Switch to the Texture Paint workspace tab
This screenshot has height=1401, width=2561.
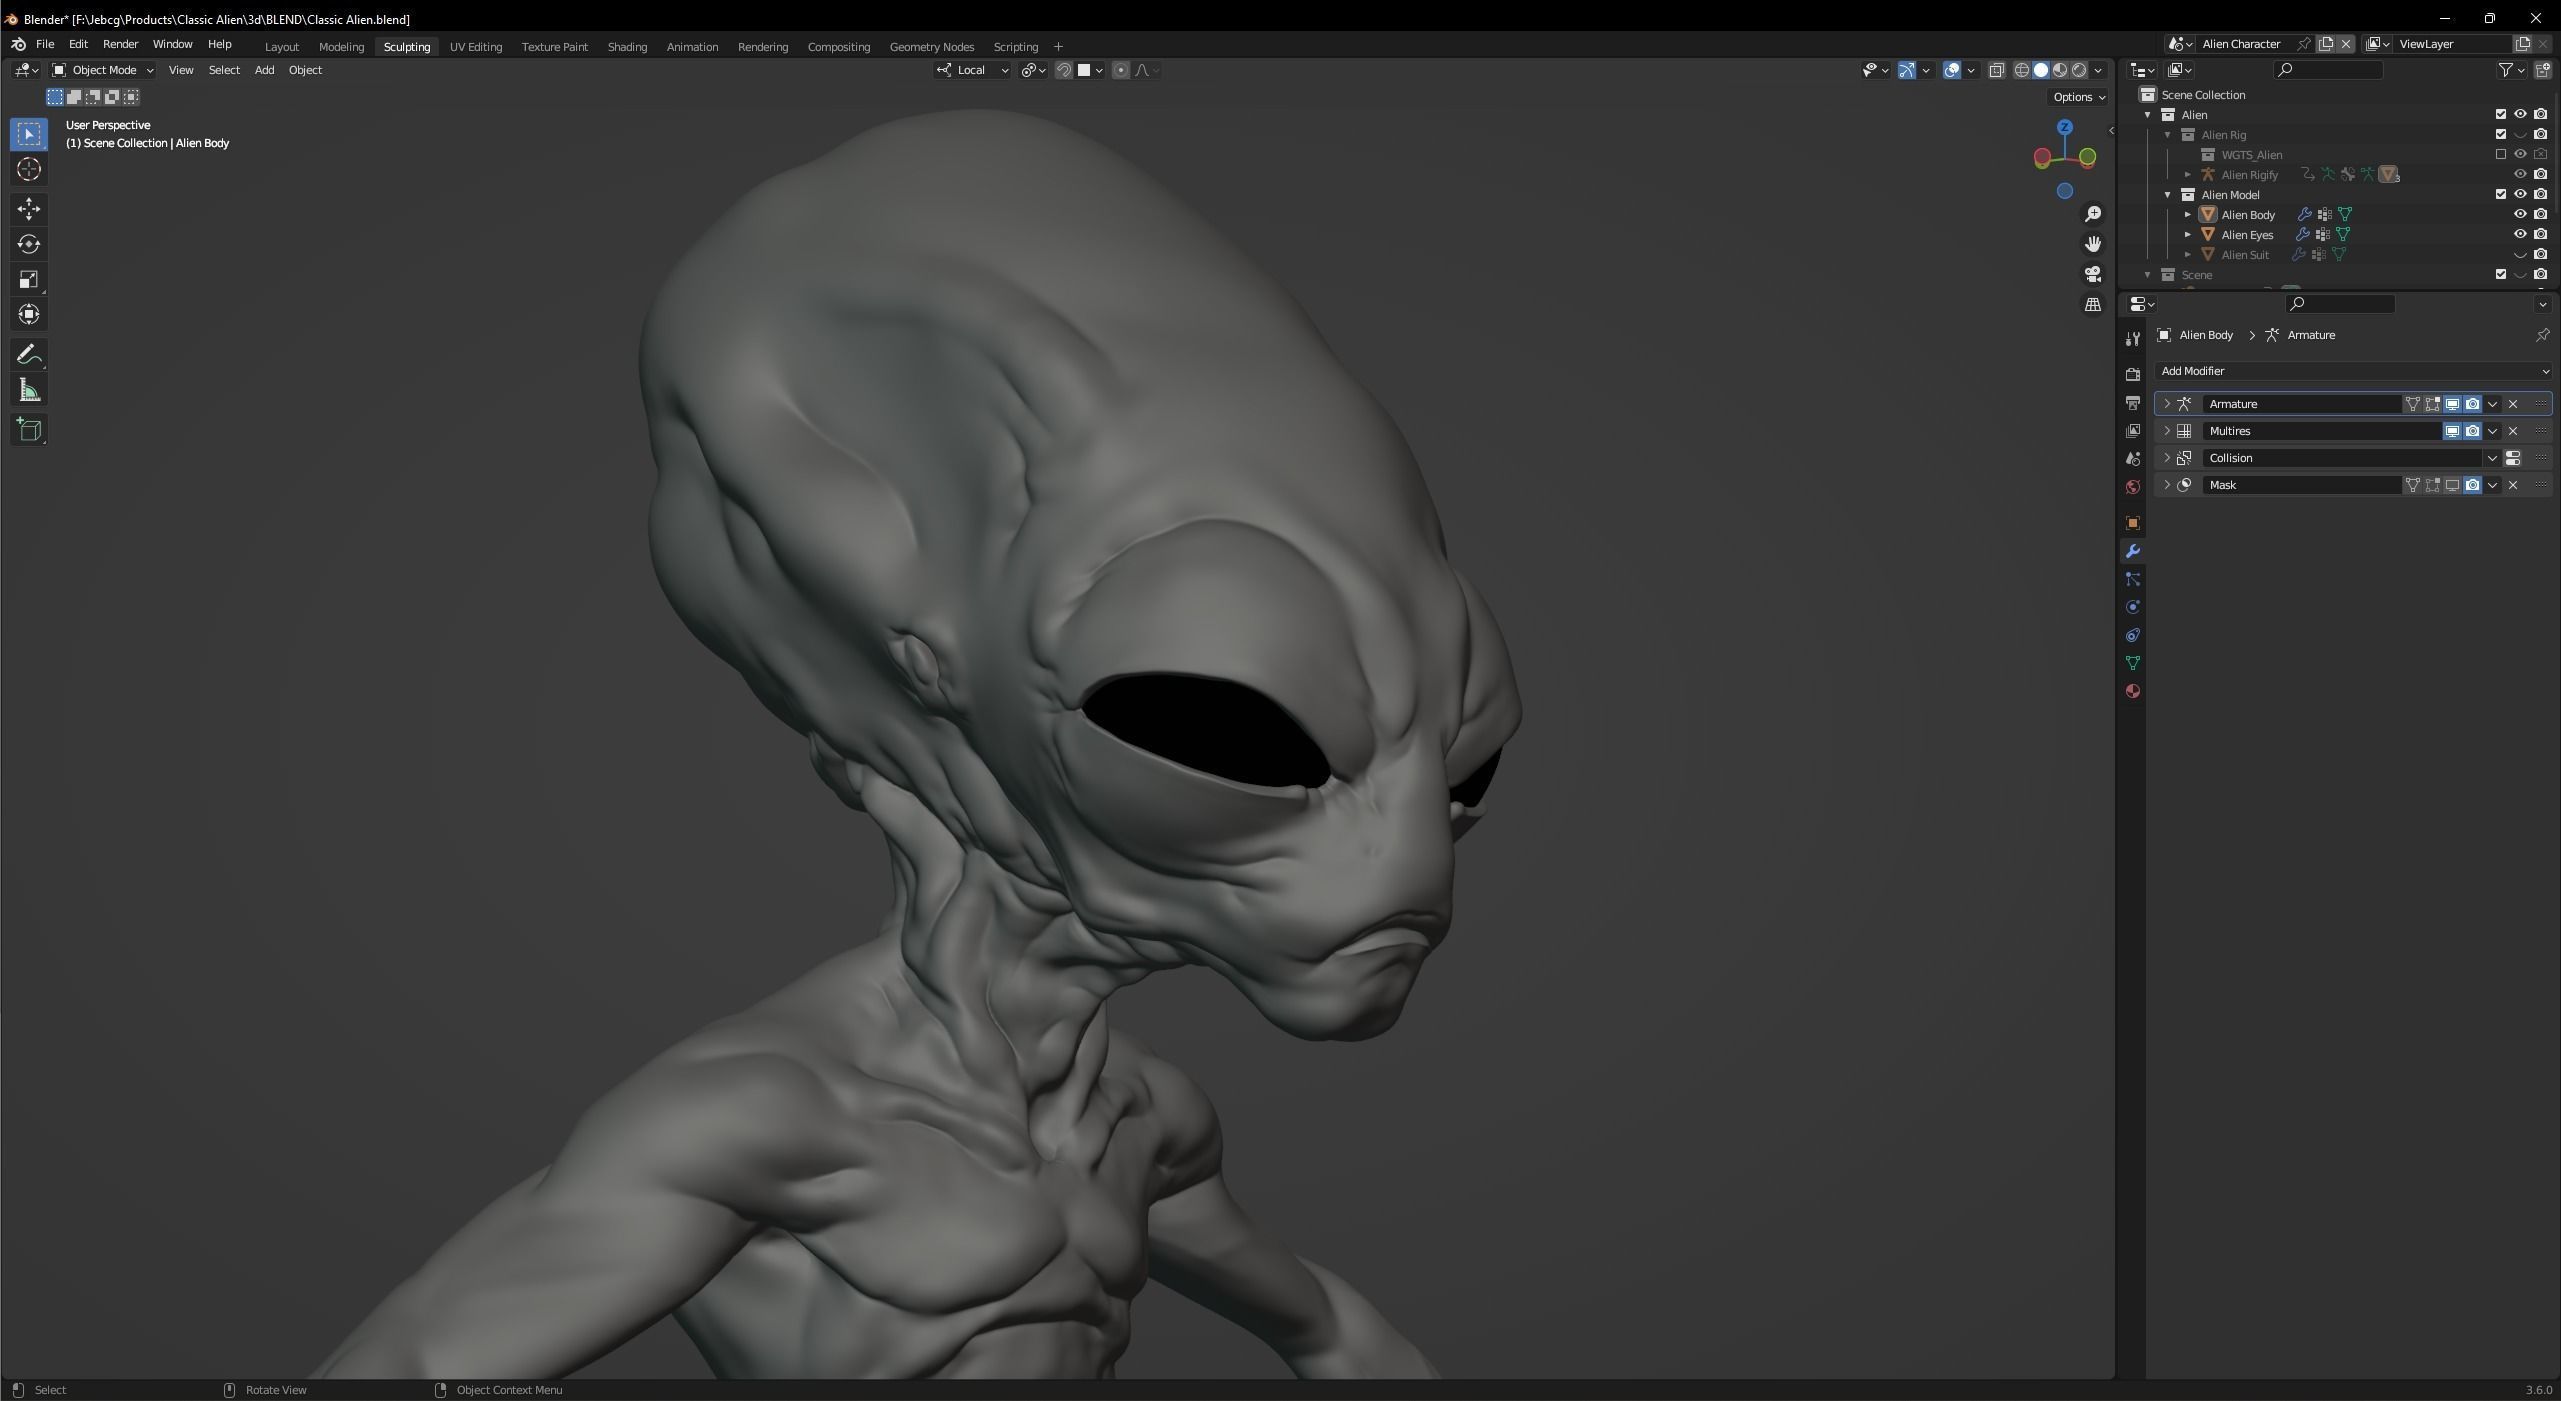(554, 47)
